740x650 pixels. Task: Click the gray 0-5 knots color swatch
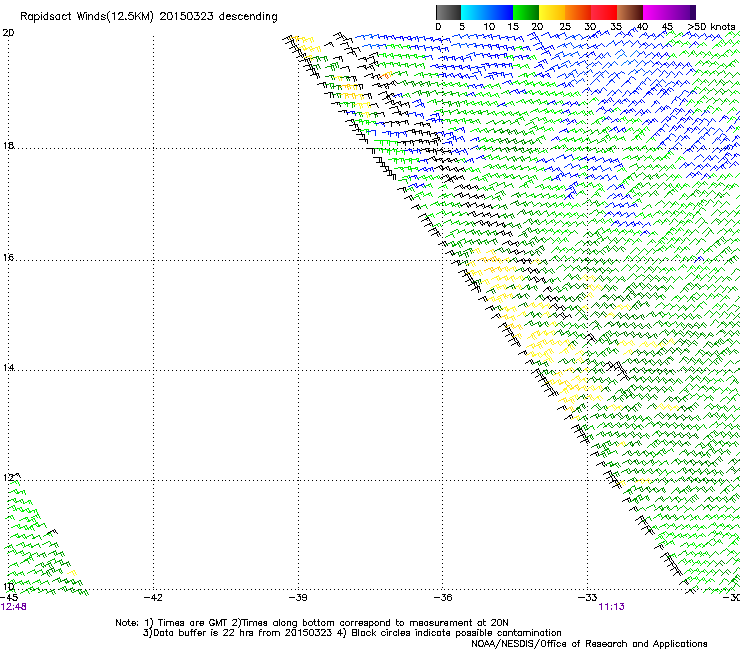coord(448,12)
